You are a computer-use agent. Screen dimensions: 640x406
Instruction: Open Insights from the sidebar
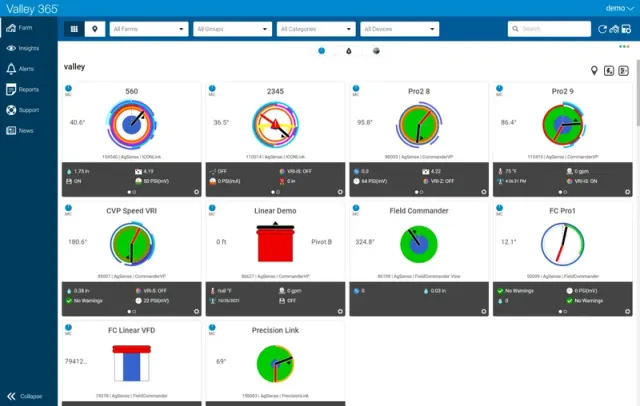28,47
